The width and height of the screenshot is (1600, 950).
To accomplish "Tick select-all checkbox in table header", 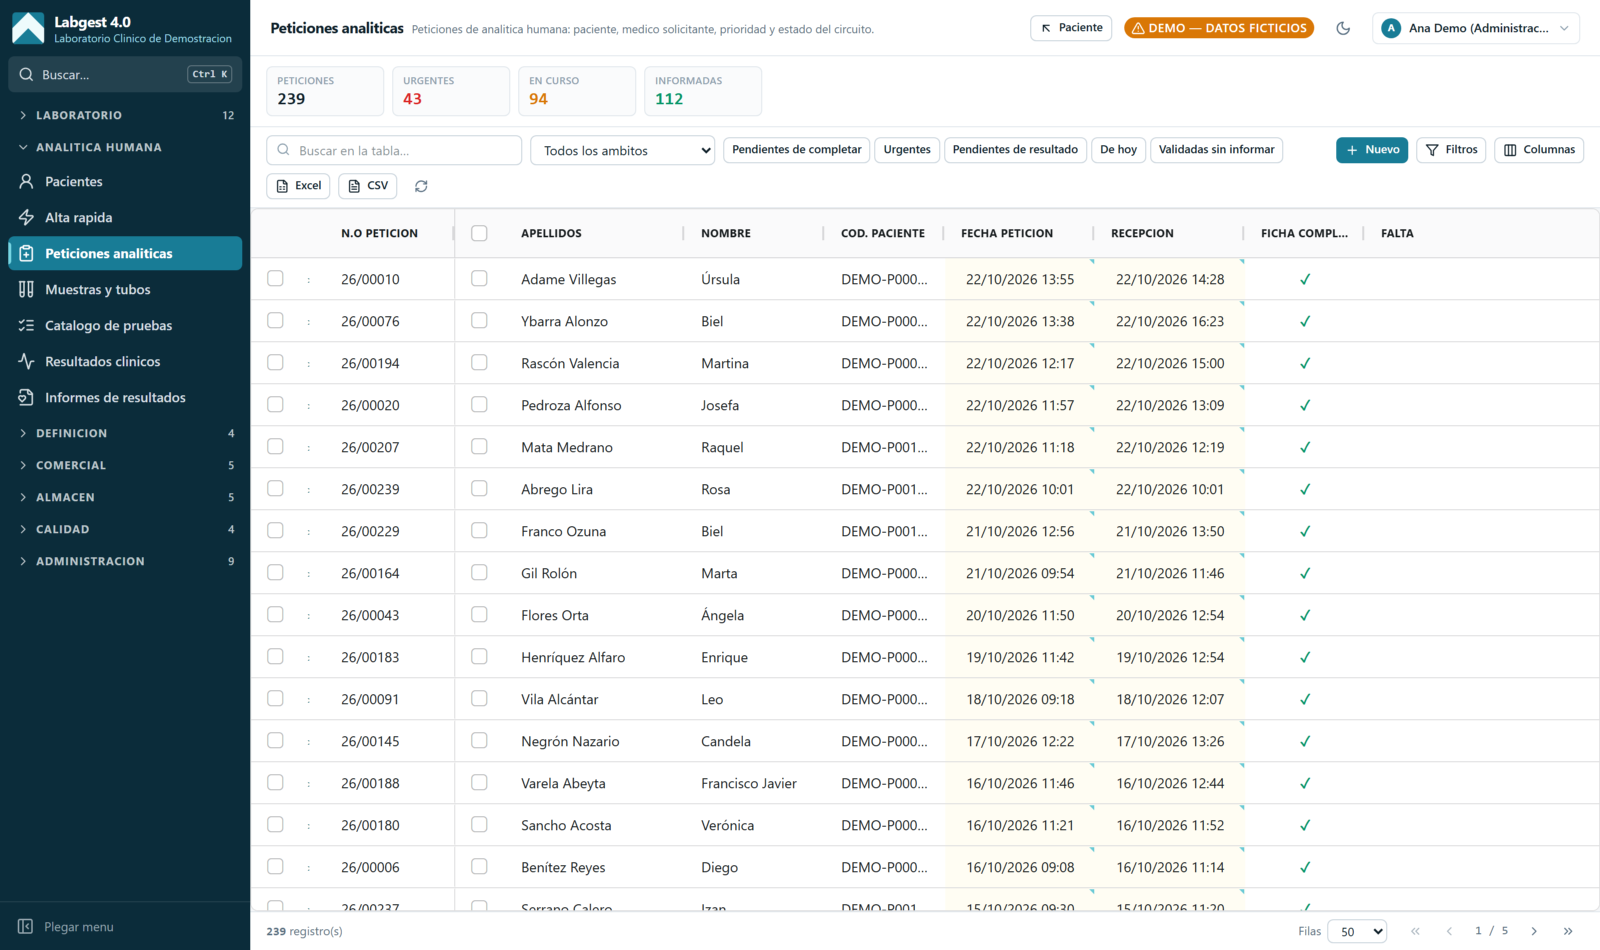I will coord(479,233).
